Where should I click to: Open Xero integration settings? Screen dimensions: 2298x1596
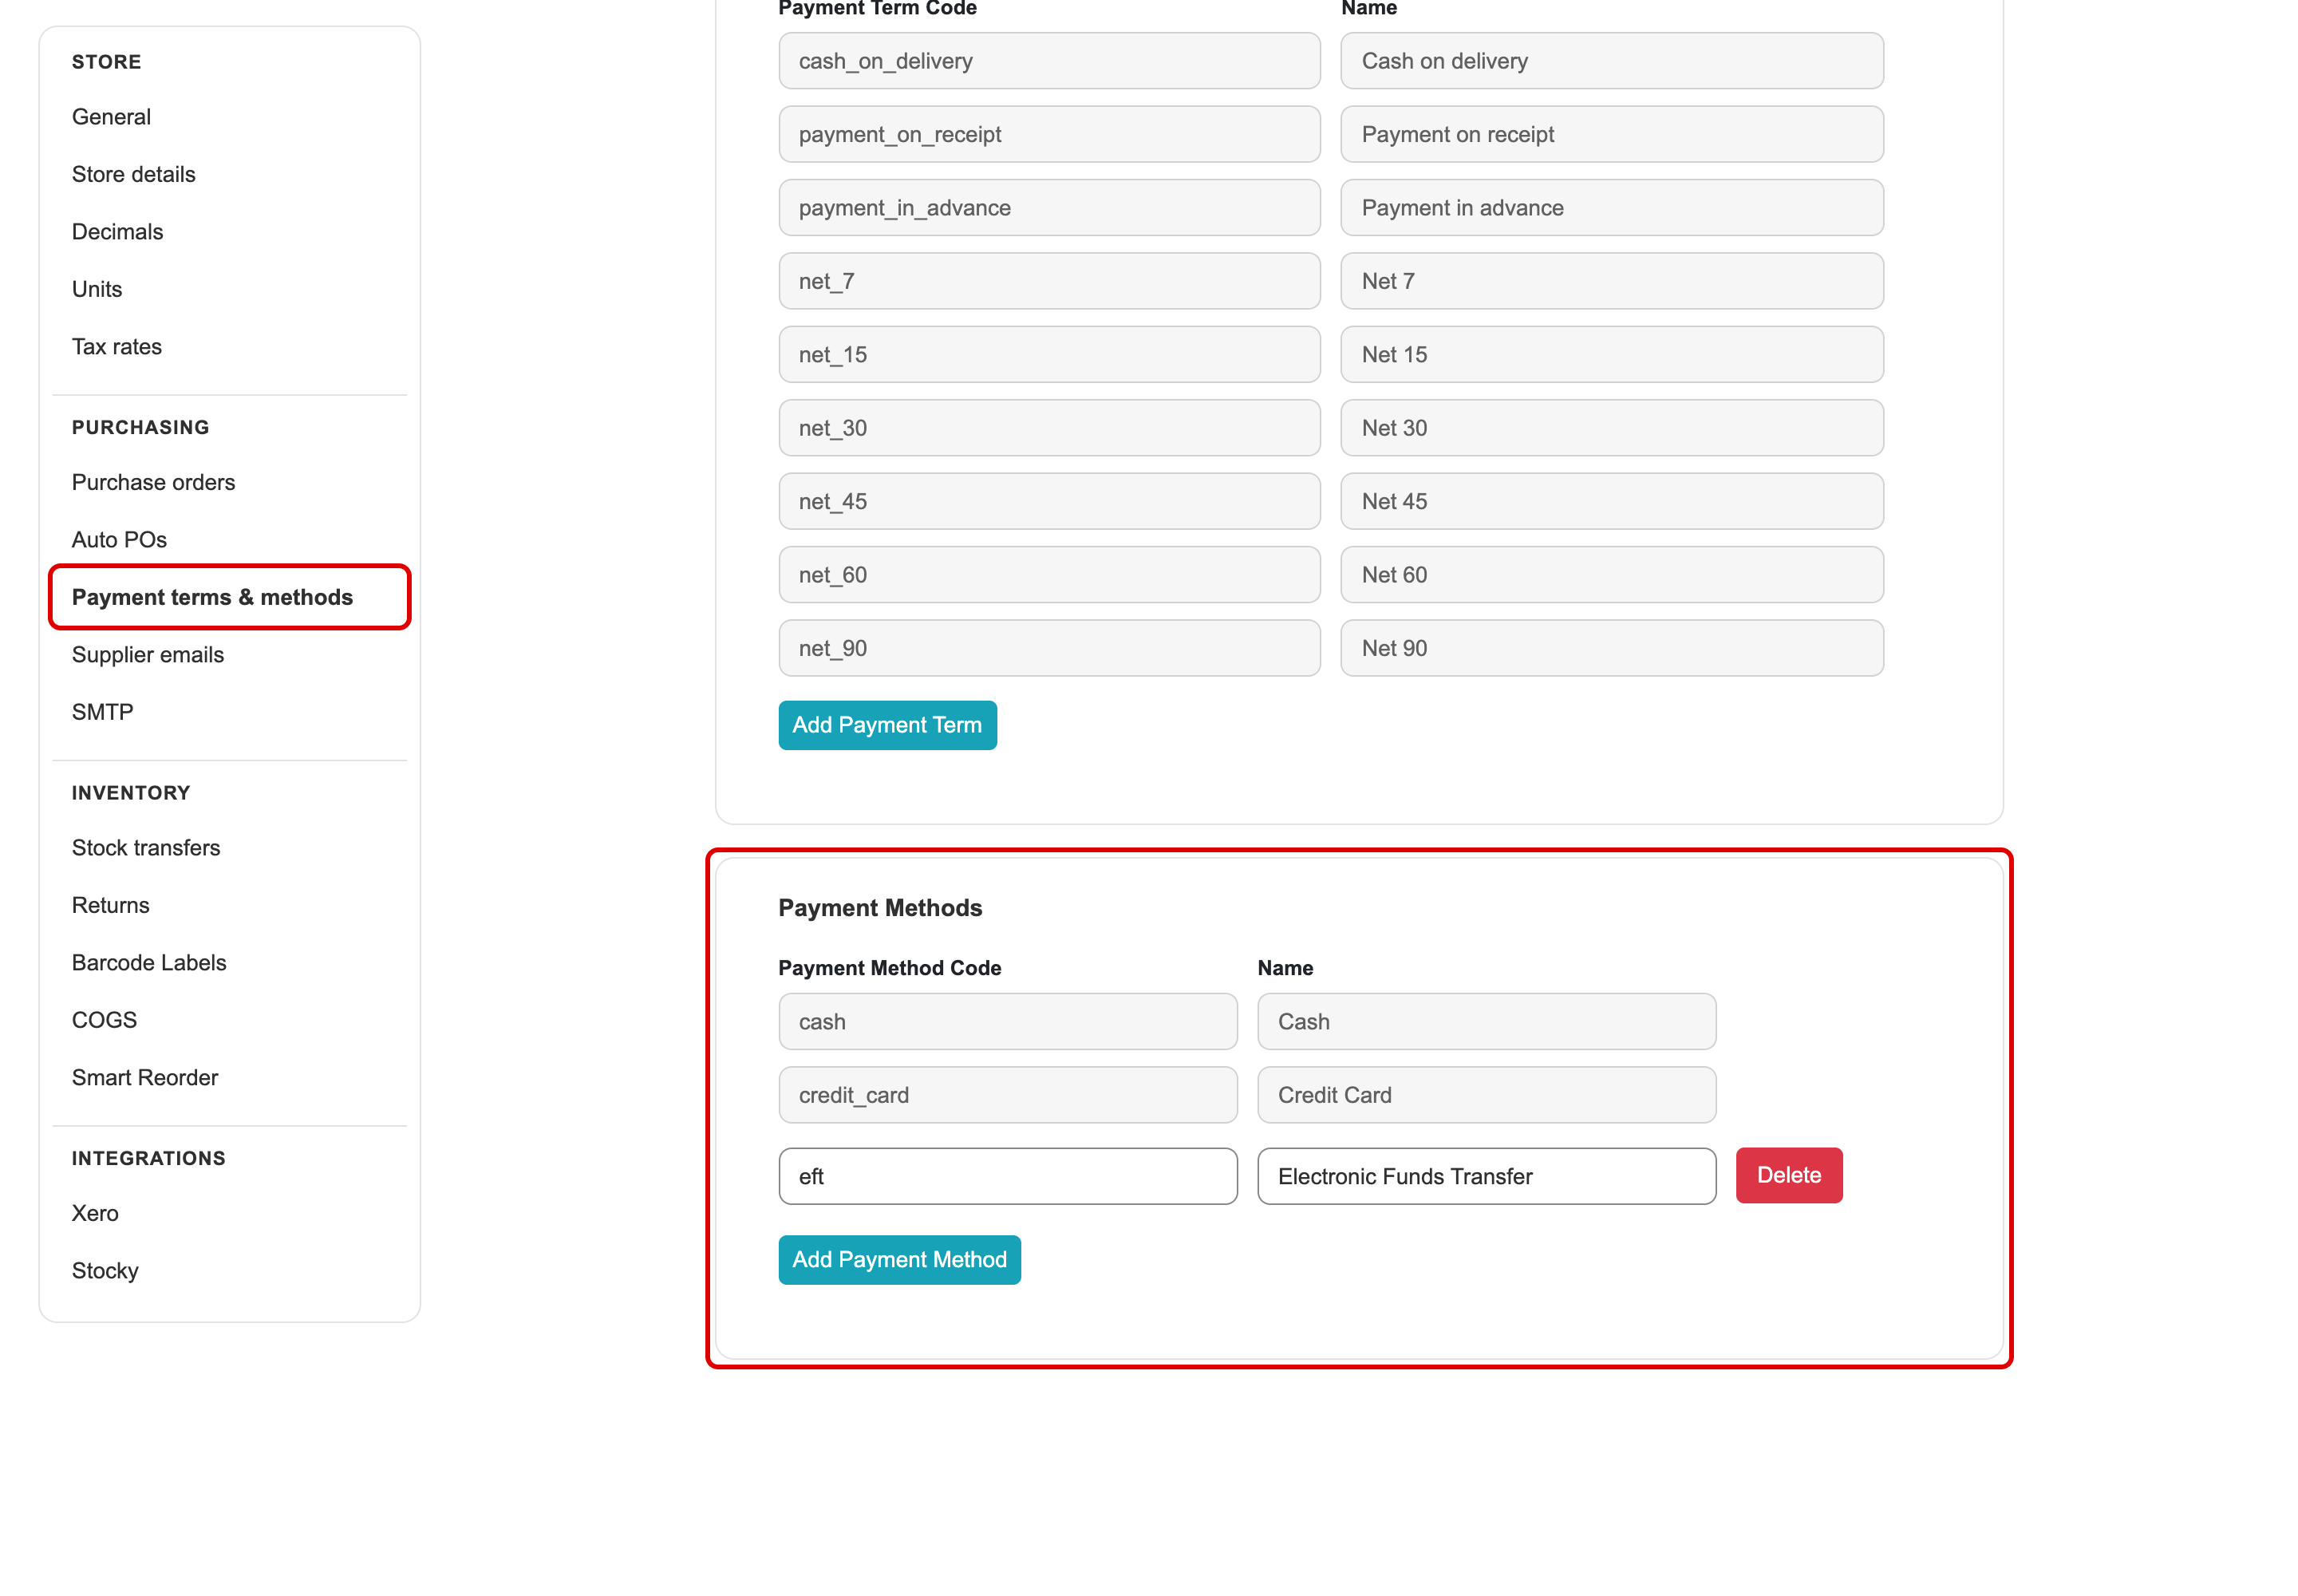[x=95, y=1213]
